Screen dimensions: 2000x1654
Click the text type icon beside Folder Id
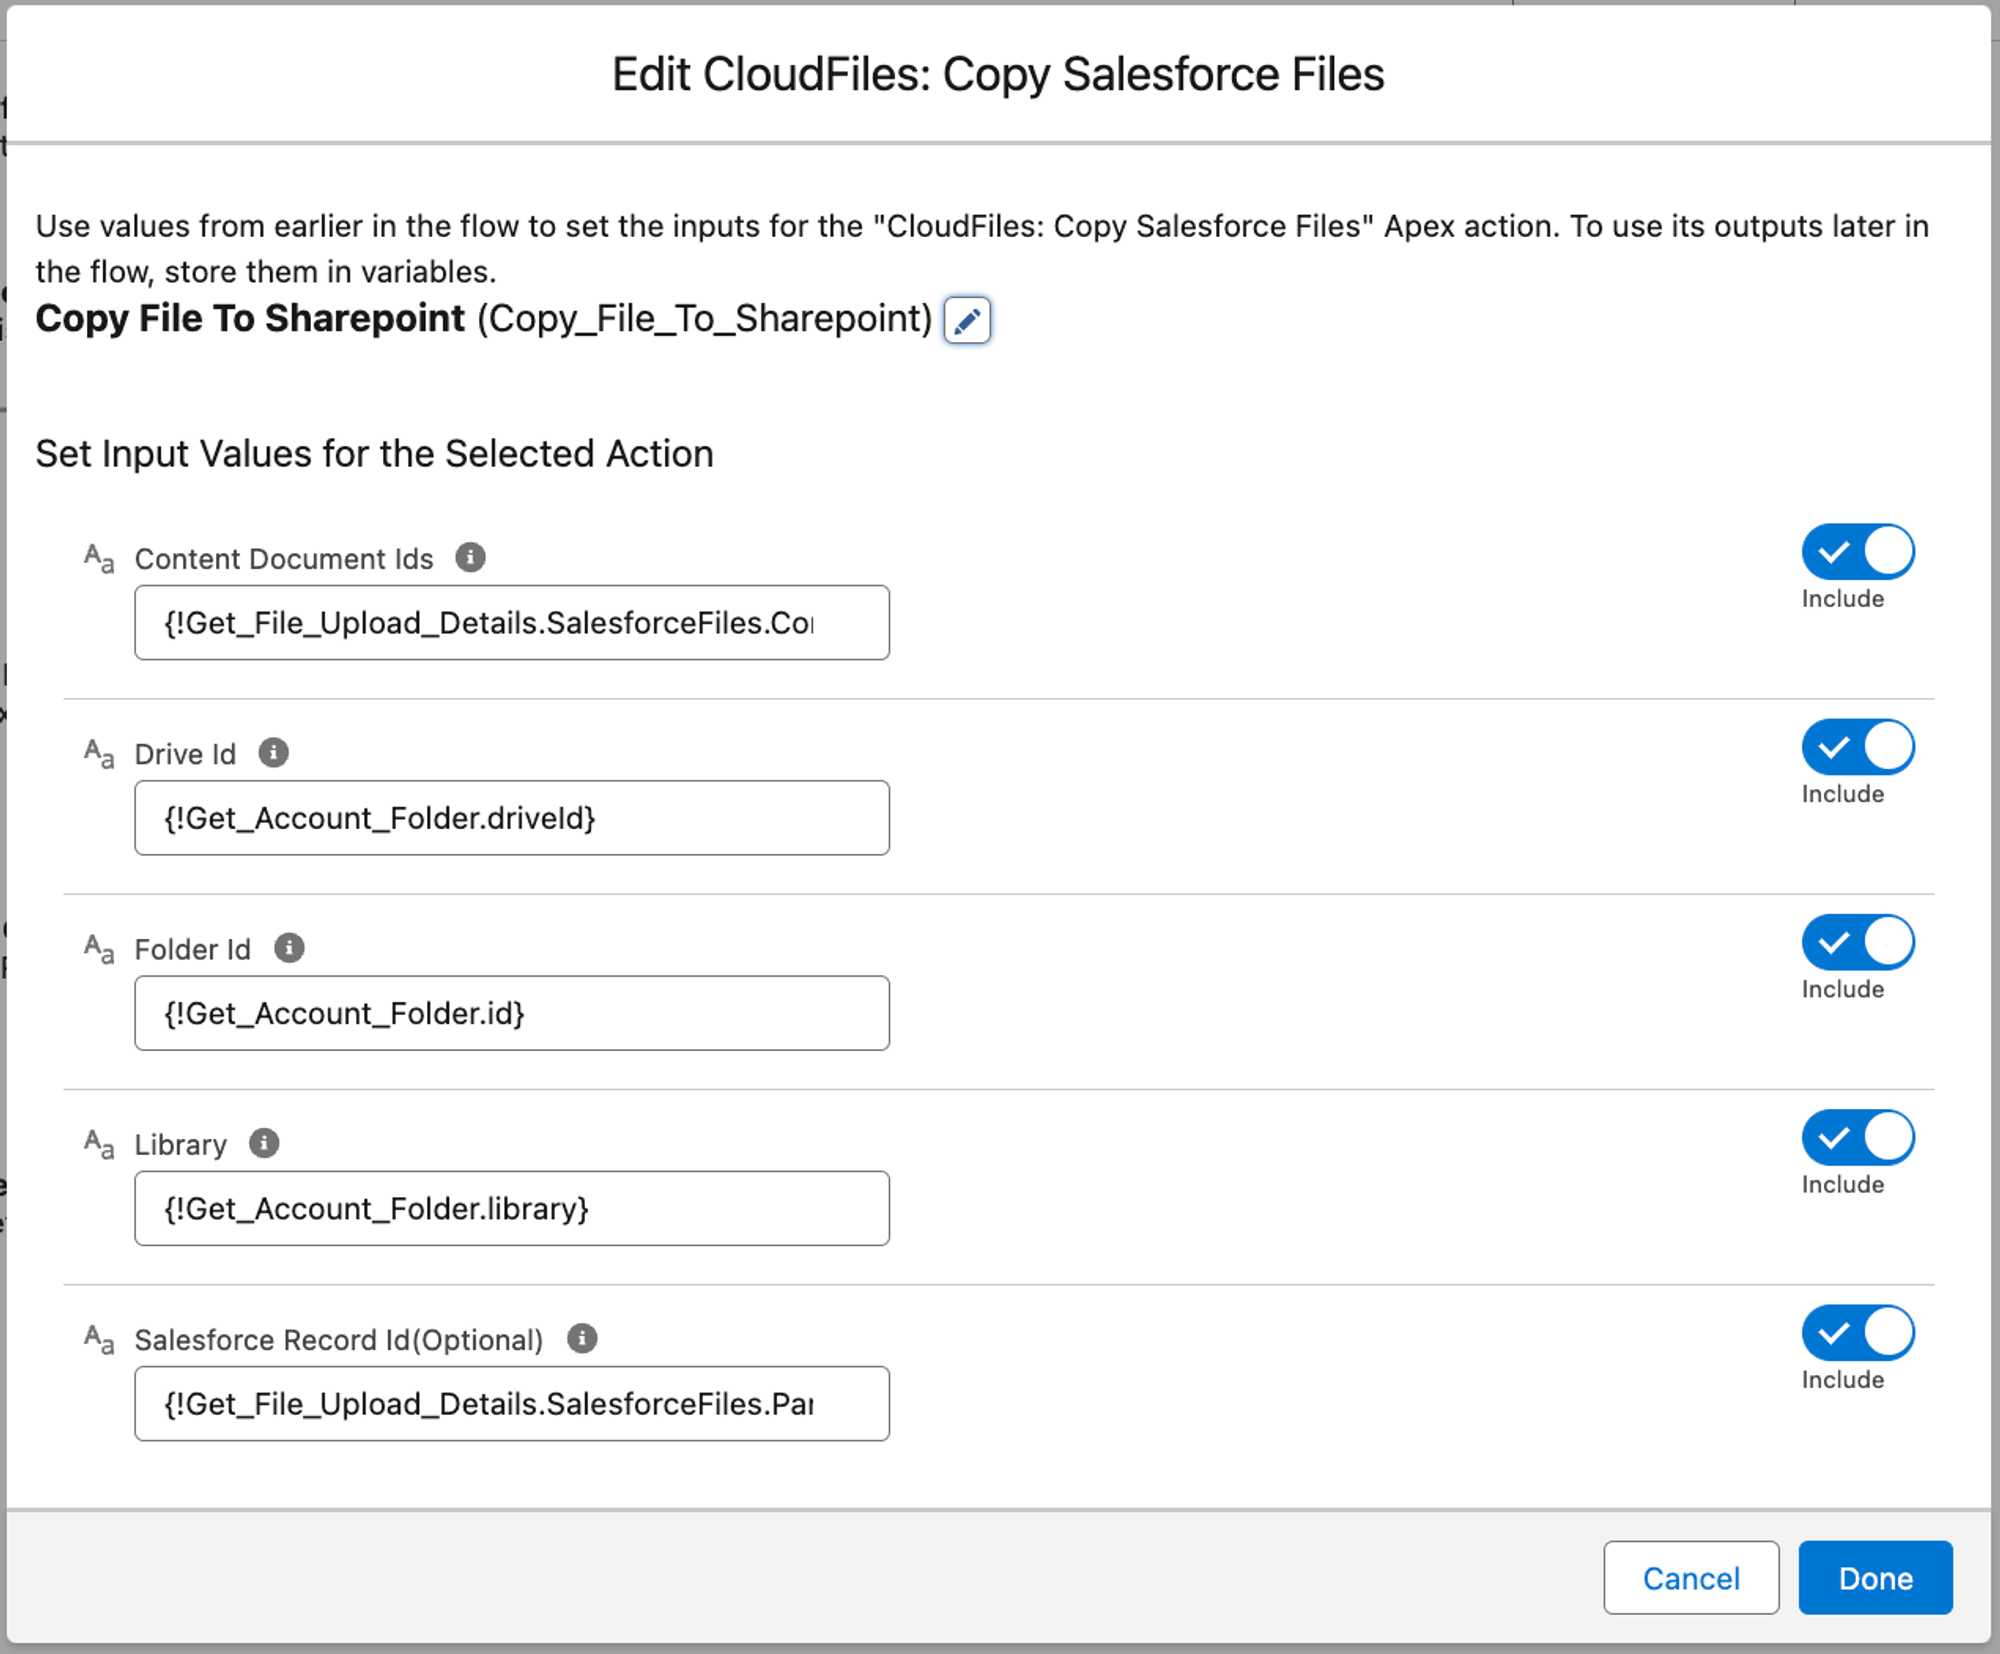[99, 948]
